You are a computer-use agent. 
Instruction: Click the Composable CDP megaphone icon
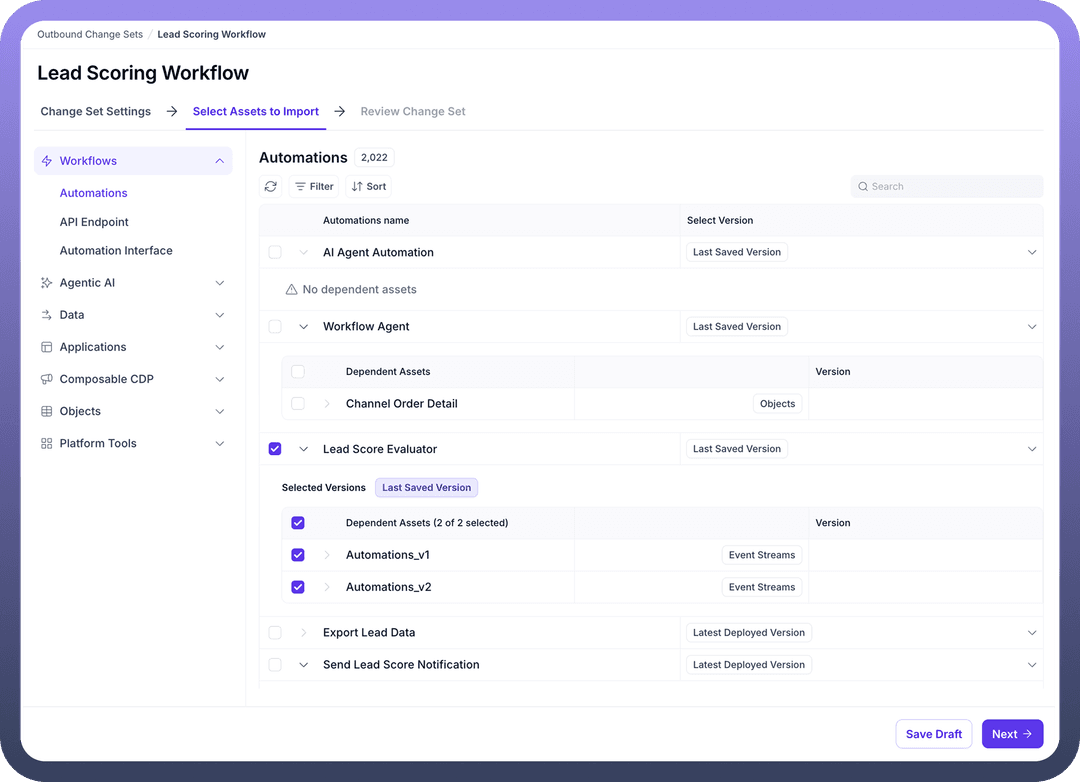pos(46,379)
